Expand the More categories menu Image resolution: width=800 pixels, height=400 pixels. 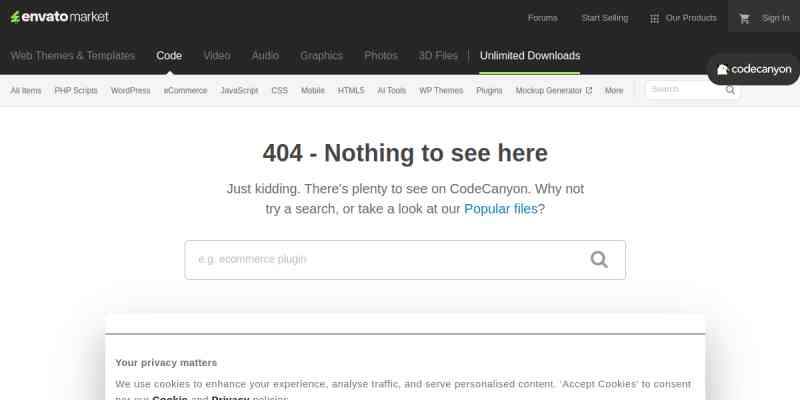point(614,90)
